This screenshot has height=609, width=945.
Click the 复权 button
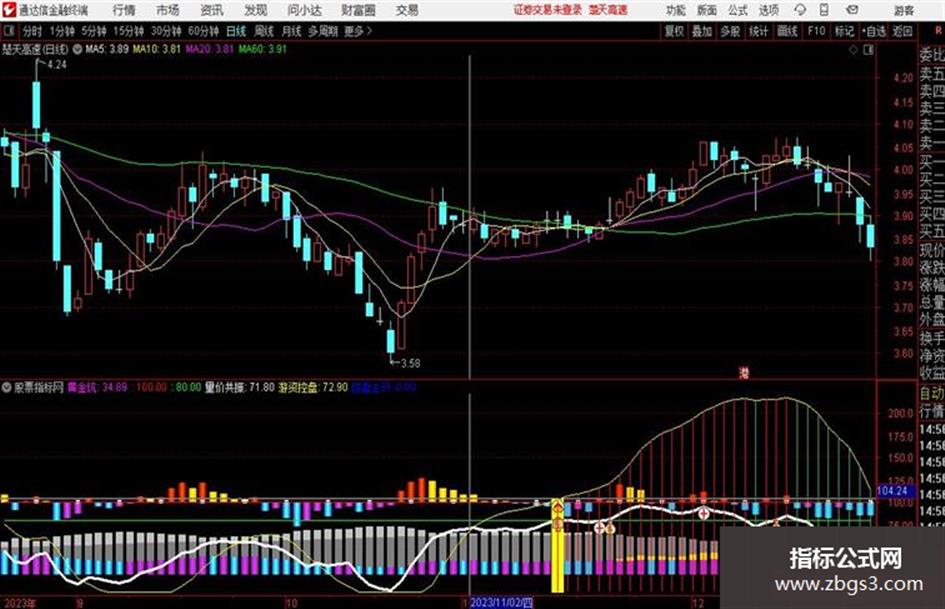[x=674, y=31]
